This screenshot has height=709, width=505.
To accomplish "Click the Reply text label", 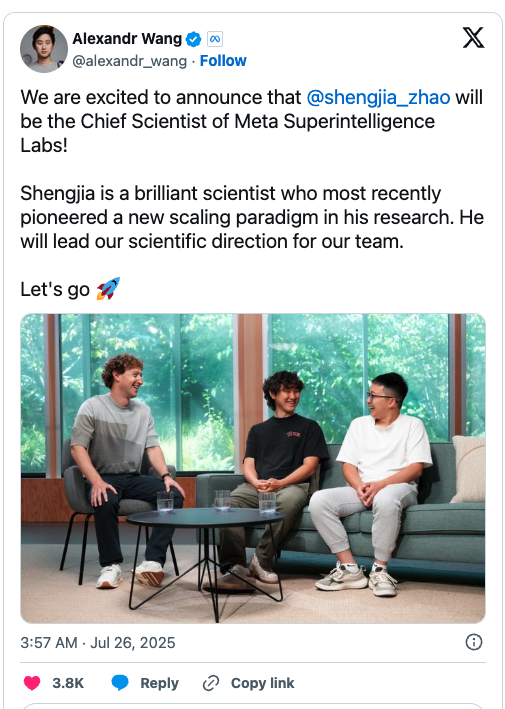I will (160, 683).
